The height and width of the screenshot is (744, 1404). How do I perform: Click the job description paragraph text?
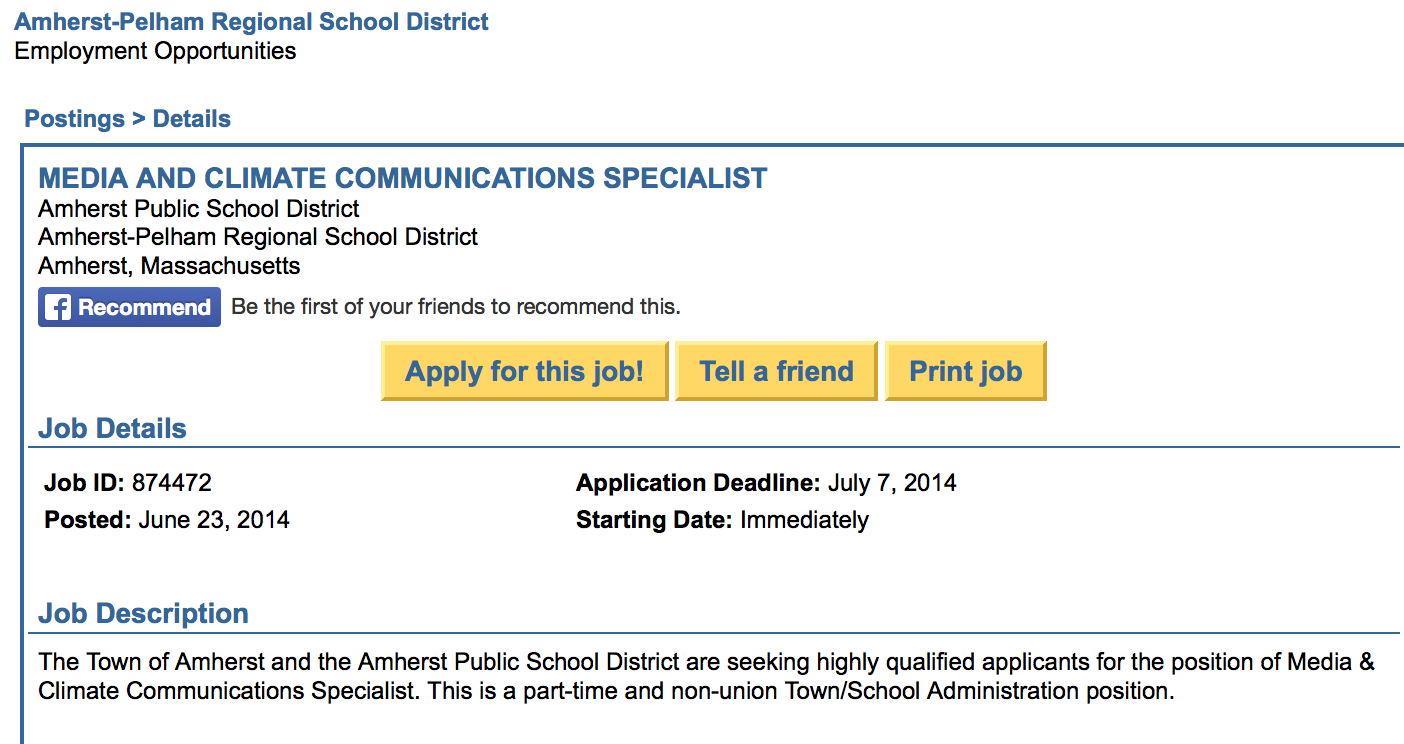tap(706, 676)
